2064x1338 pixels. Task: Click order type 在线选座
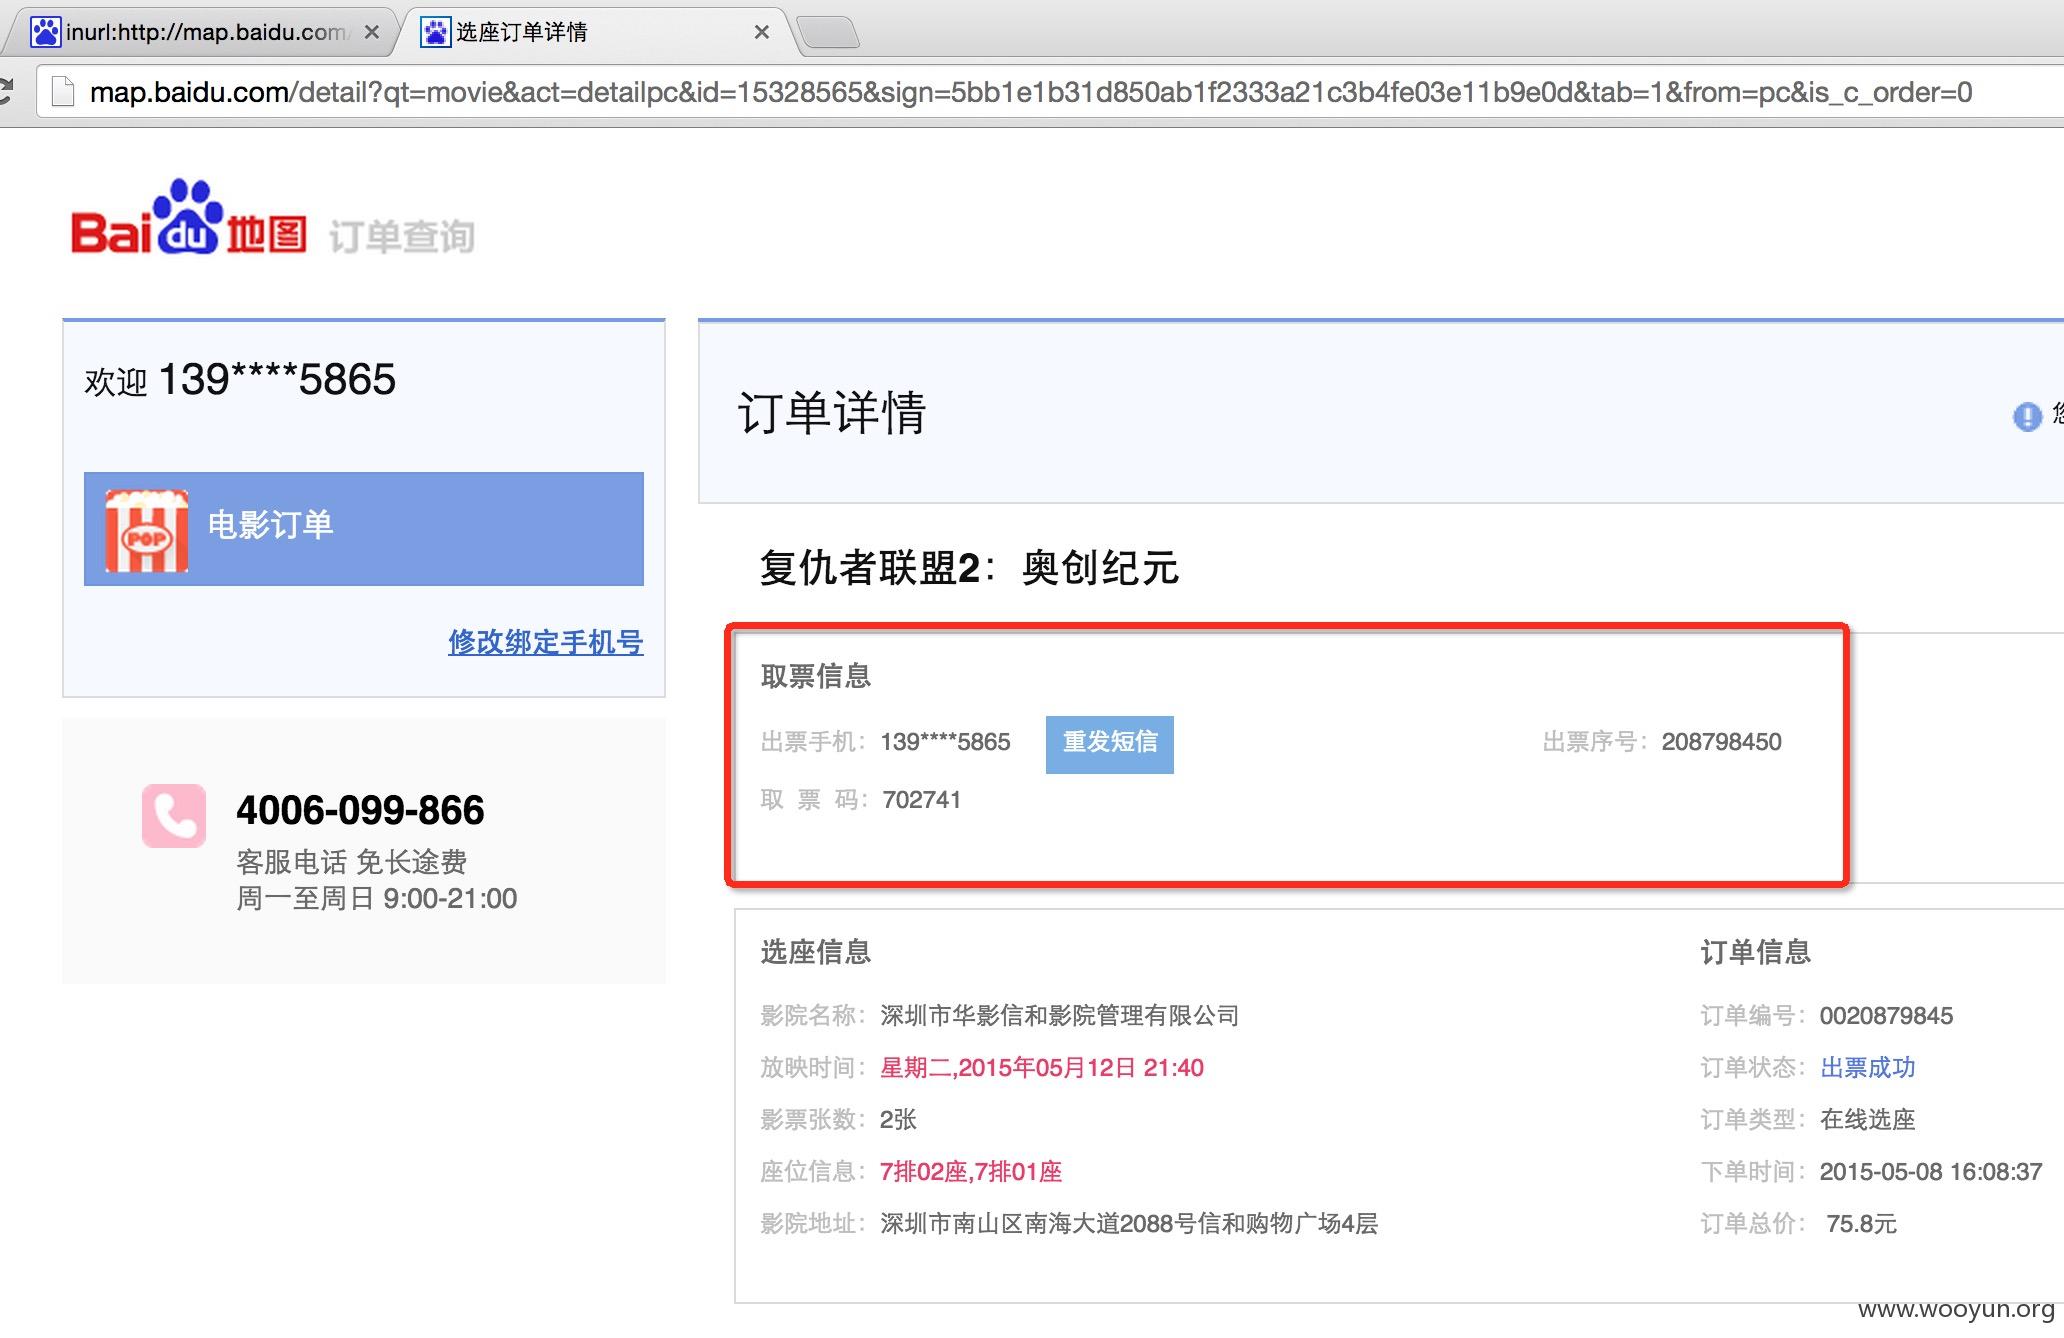[1868, 1120]
